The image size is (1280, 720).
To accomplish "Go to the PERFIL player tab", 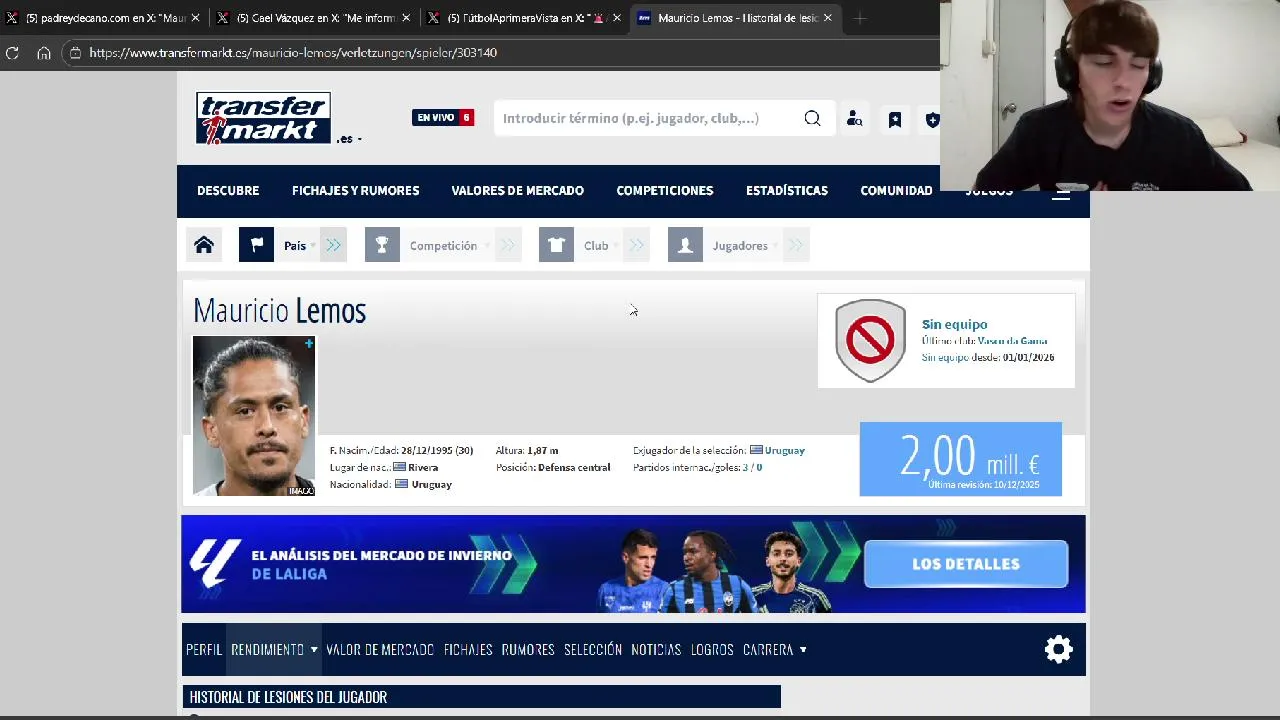I will coord(204,650).
